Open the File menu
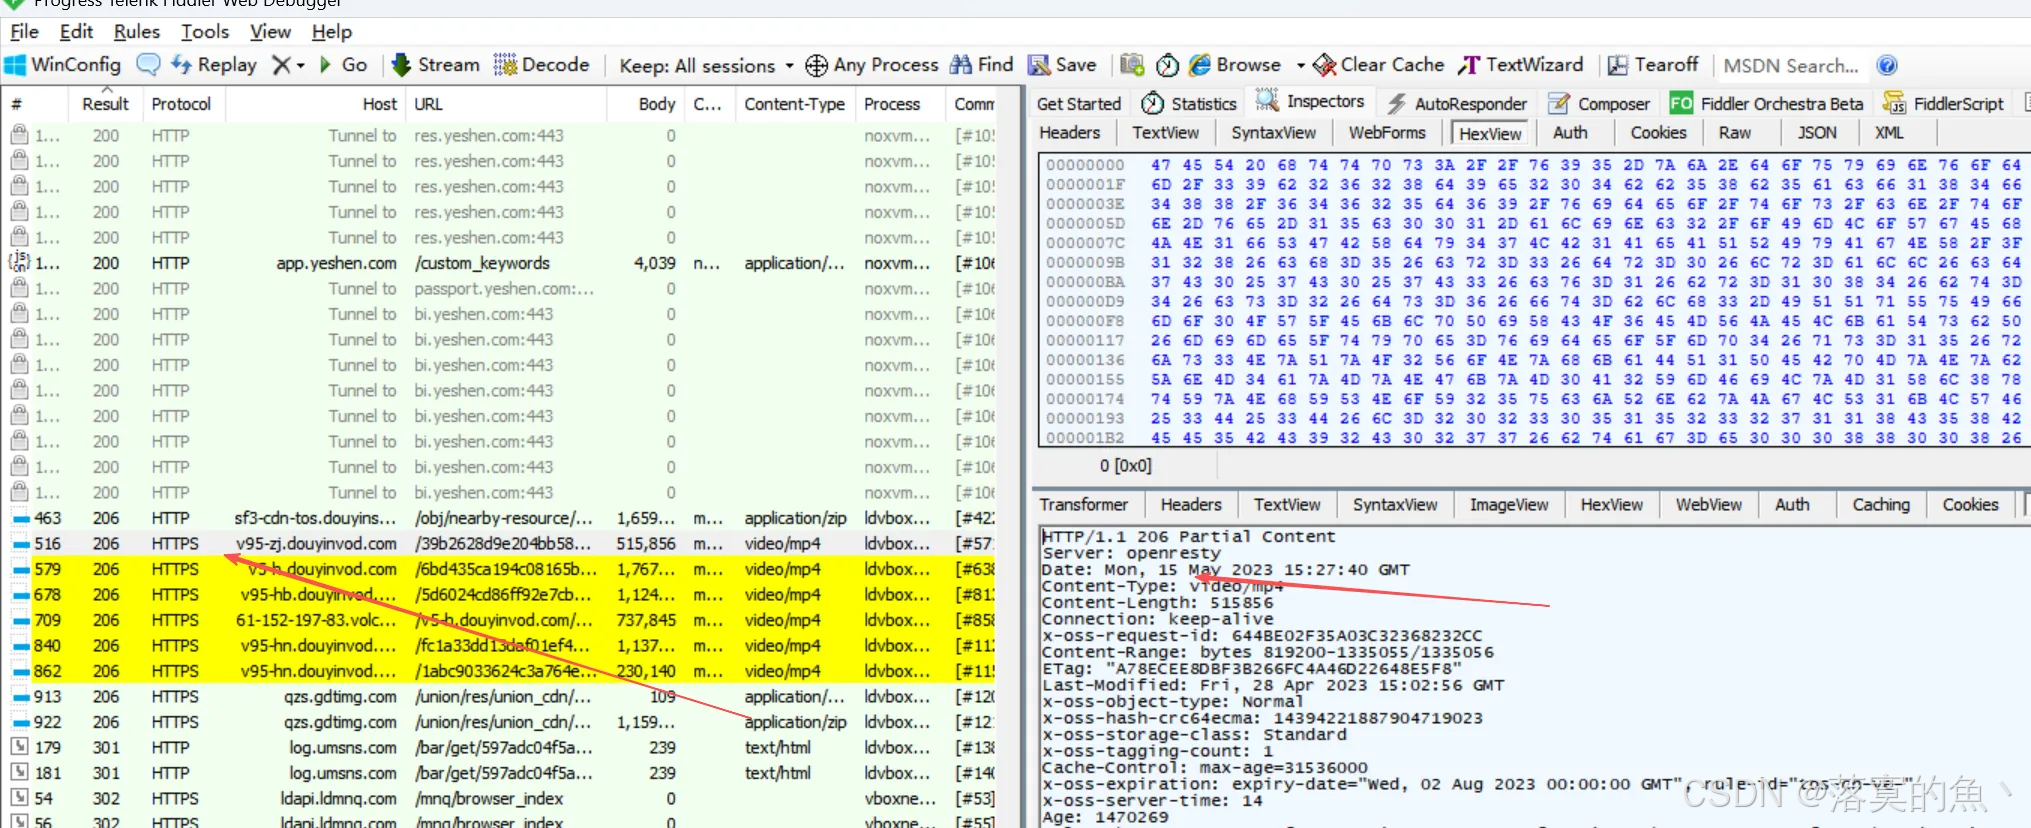 24,32
